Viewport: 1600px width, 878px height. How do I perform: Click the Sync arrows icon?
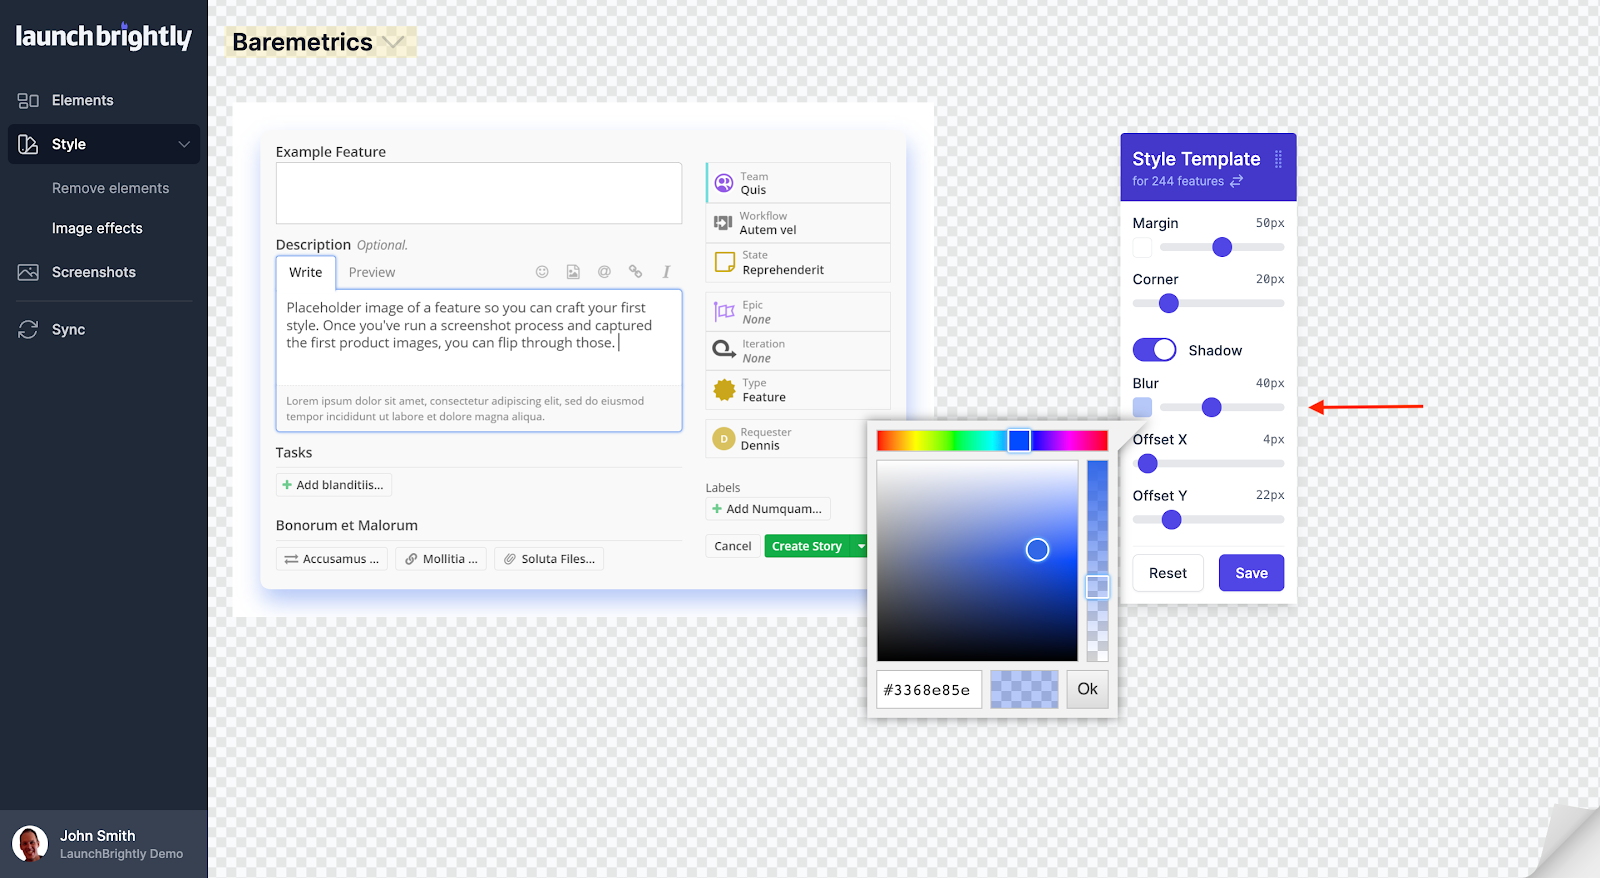click(28, 330)
